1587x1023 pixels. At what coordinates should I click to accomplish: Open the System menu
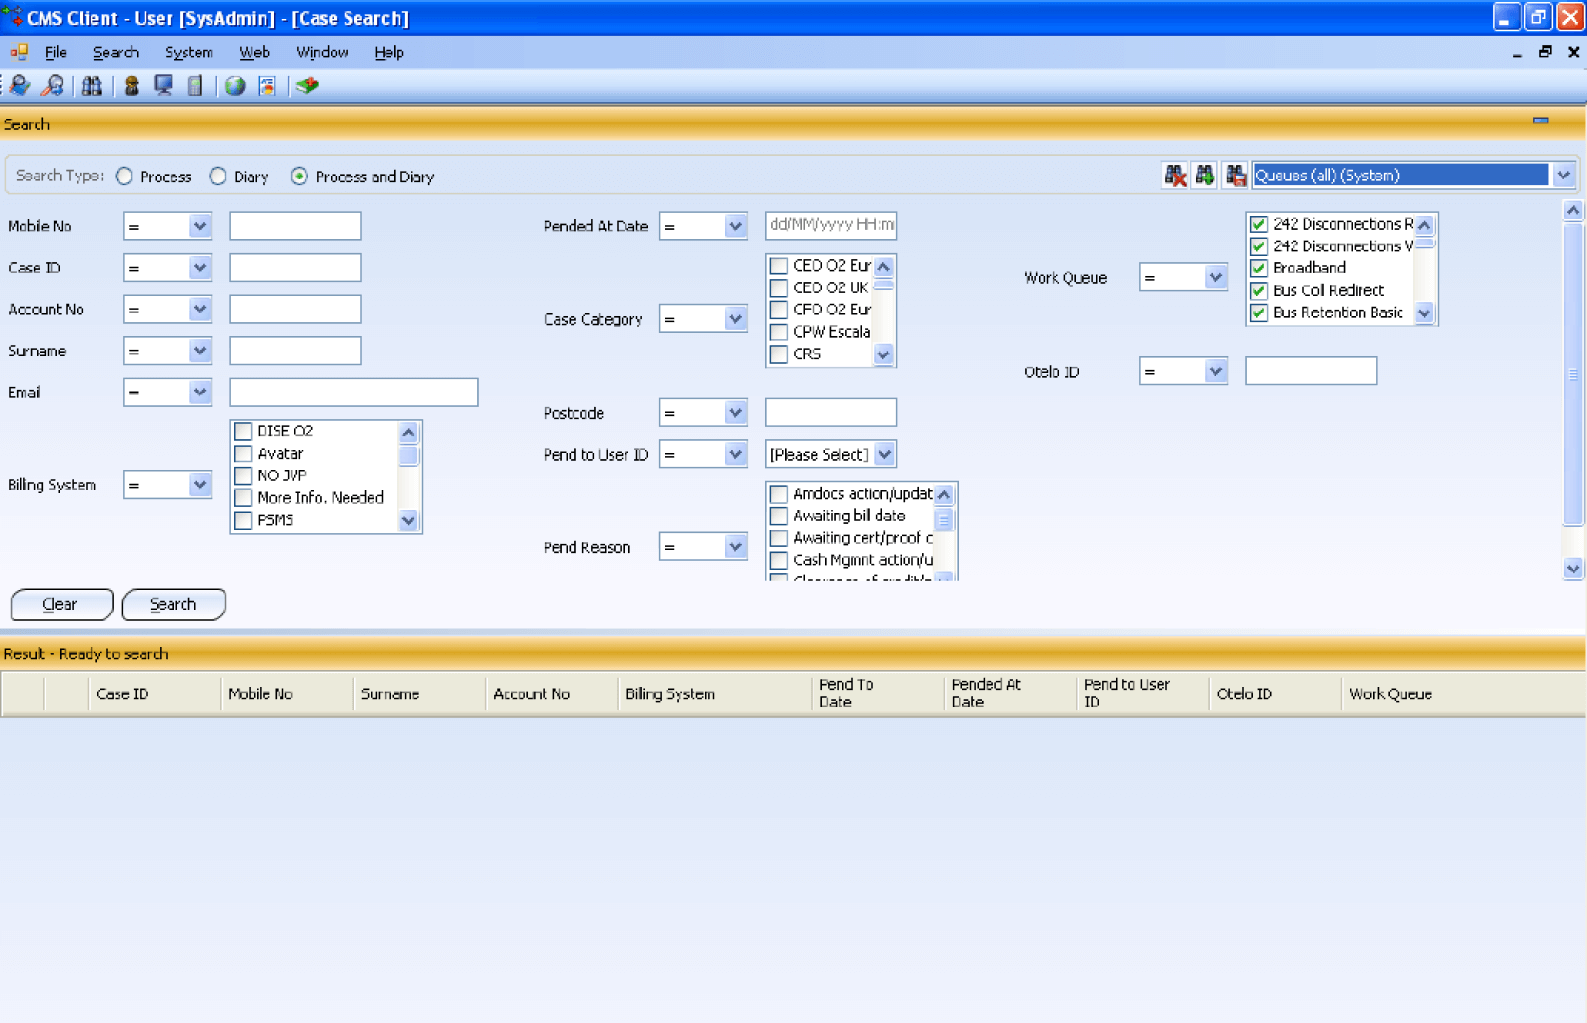point(189,52)
